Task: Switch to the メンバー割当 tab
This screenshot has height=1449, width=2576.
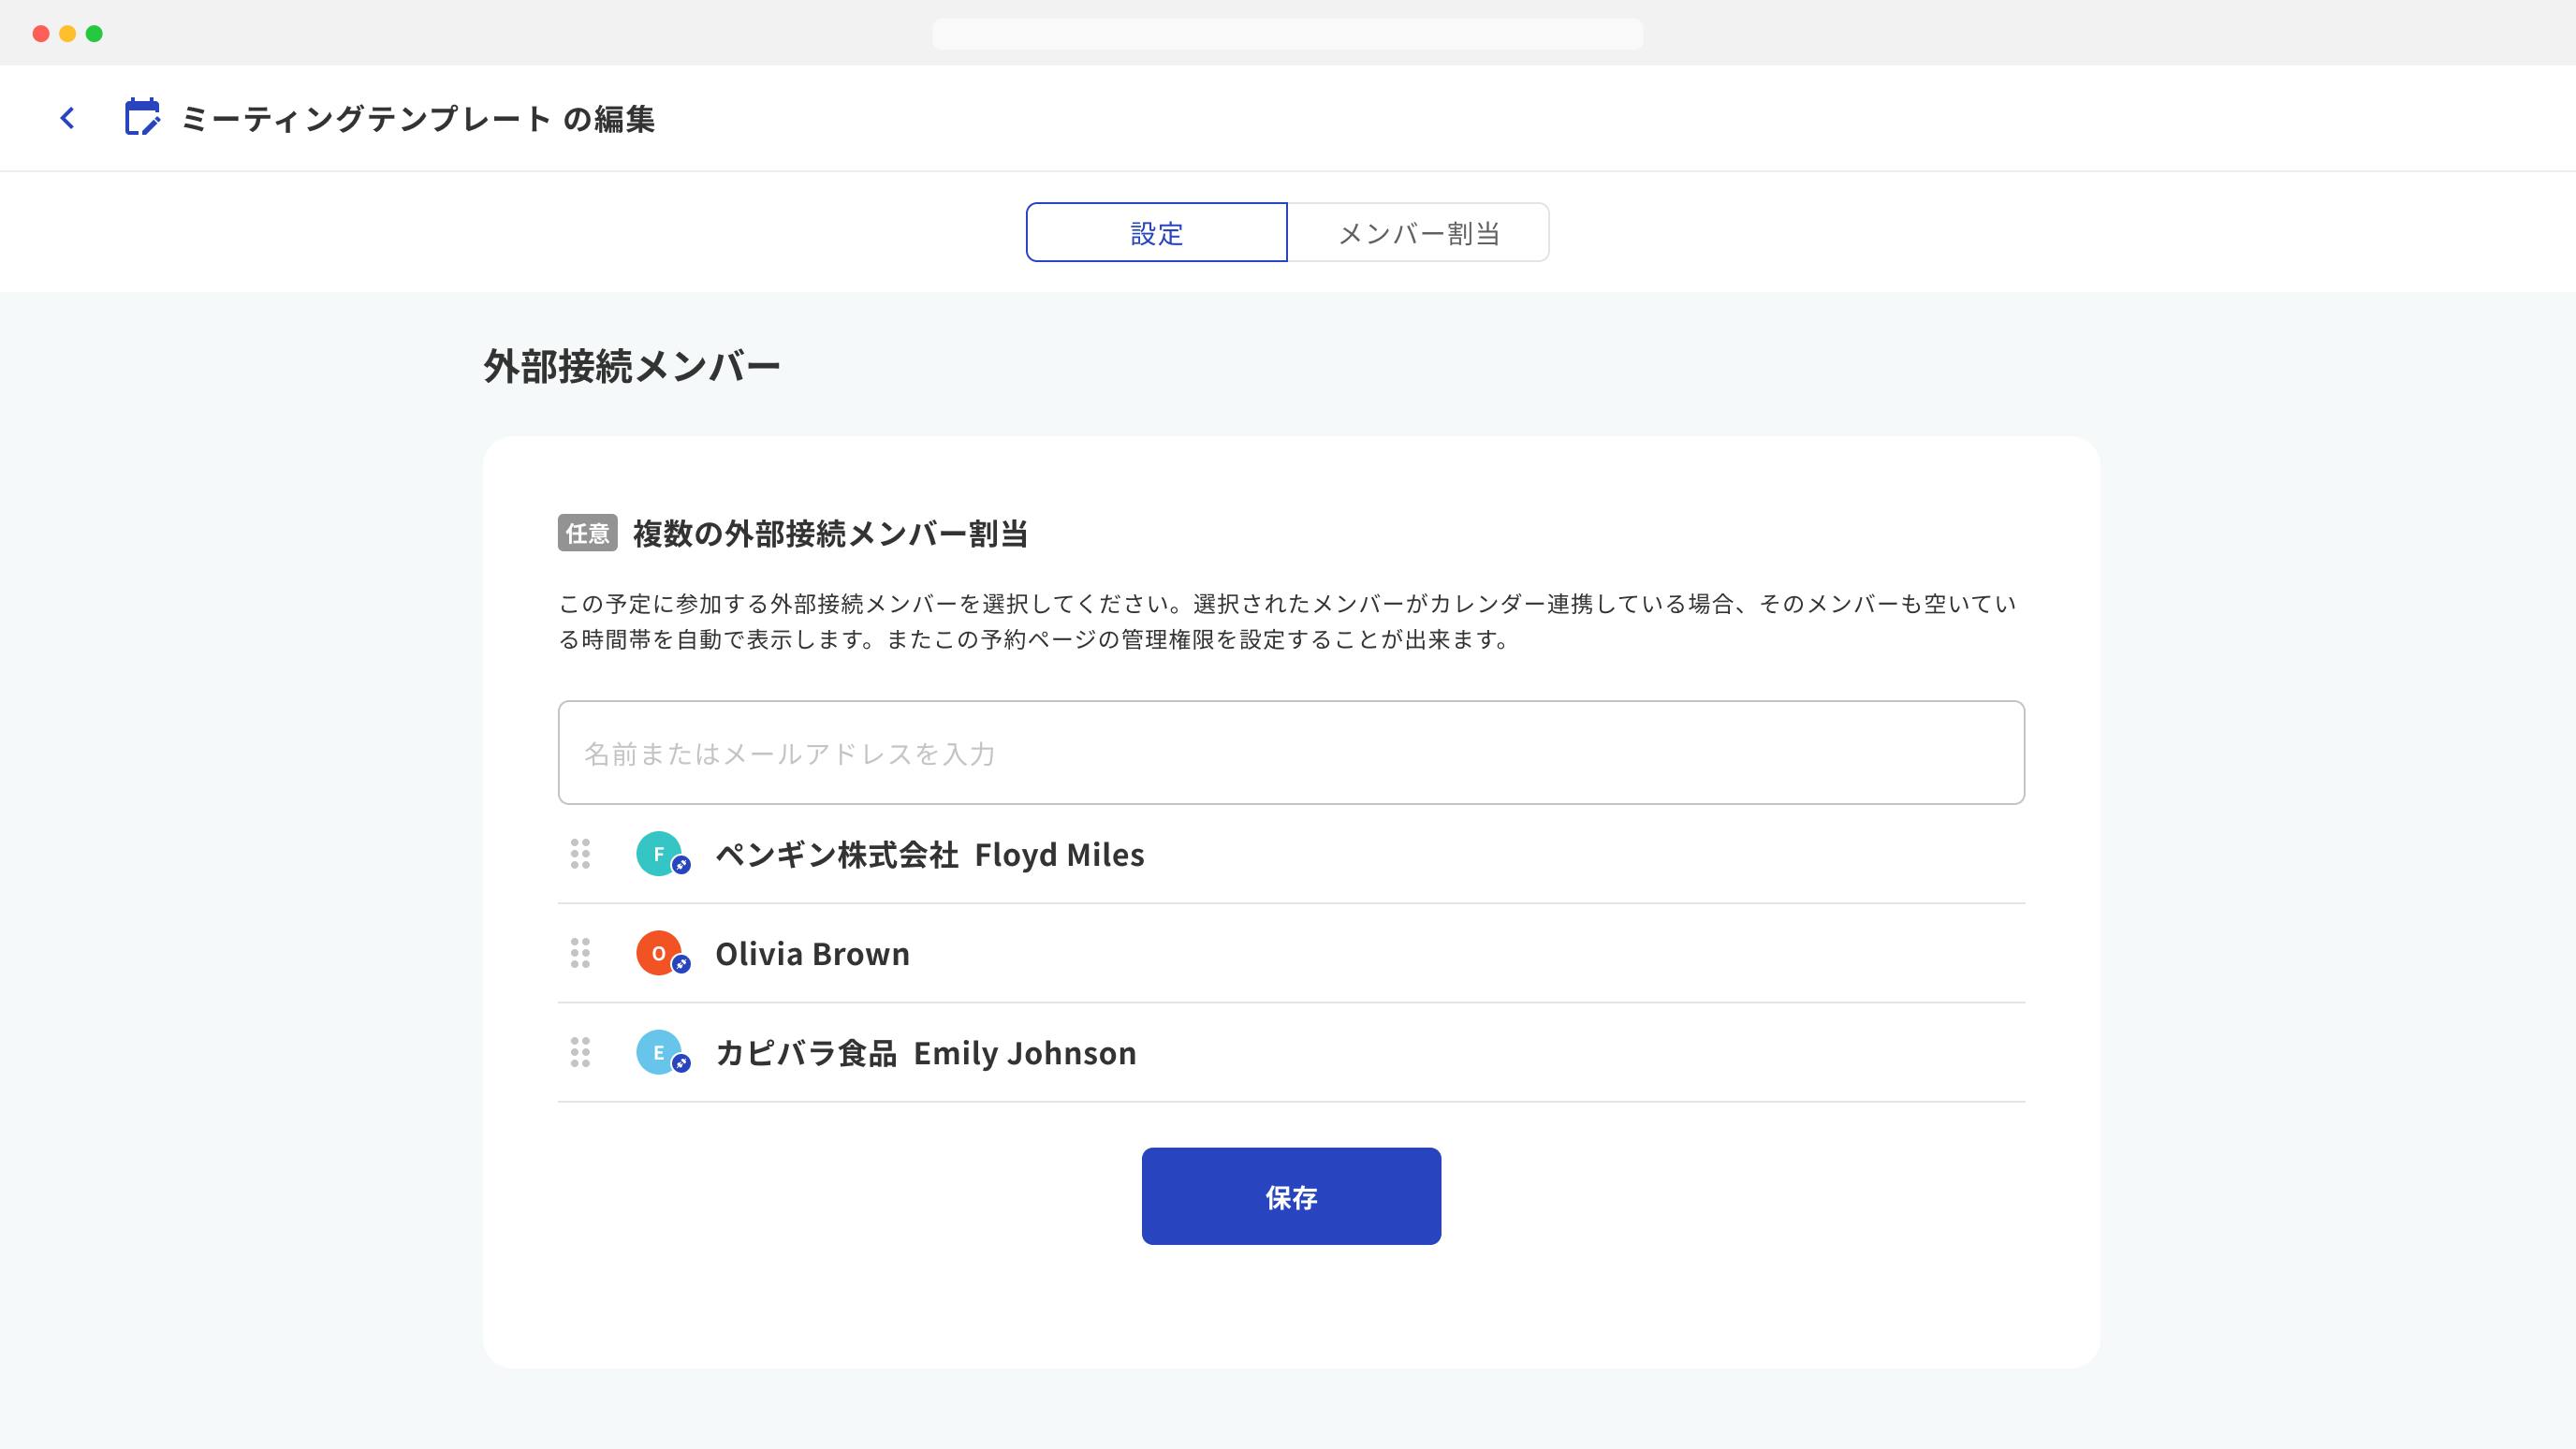Action: 1419,232
